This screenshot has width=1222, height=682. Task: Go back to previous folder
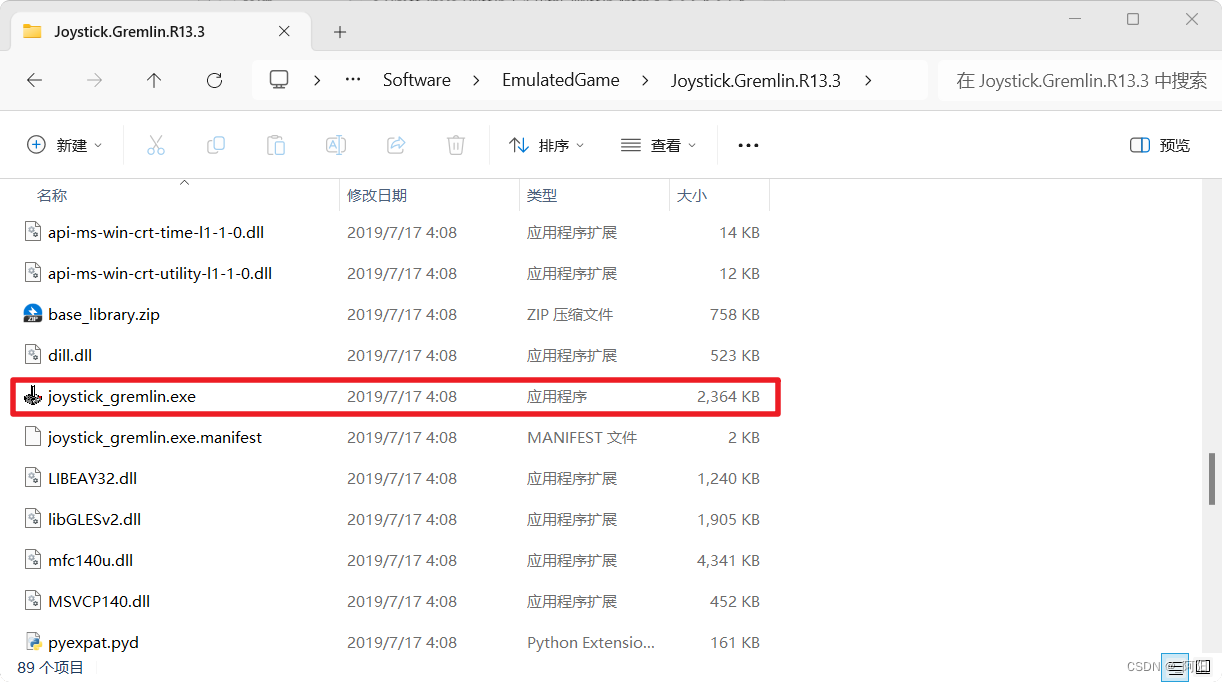click(x=35, y=80)
